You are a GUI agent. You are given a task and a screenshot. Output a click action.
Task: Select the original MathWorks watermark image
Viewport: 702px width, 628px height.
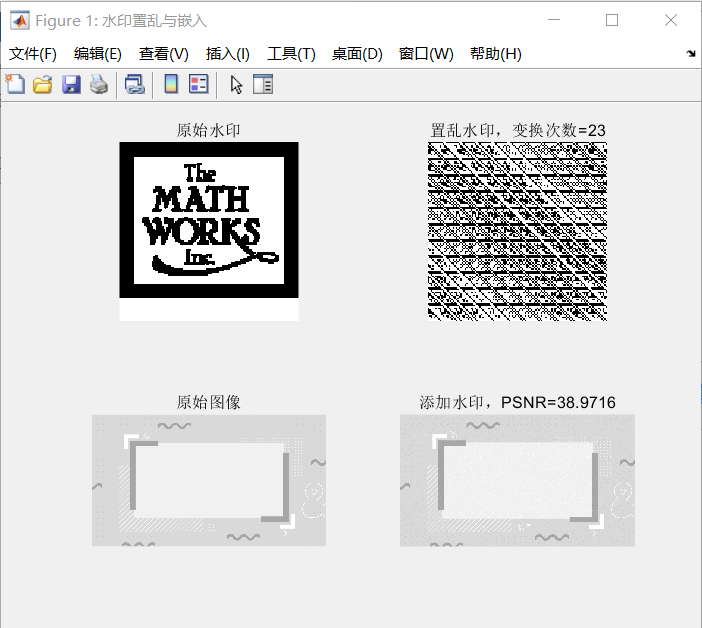(x=209, y=231)
